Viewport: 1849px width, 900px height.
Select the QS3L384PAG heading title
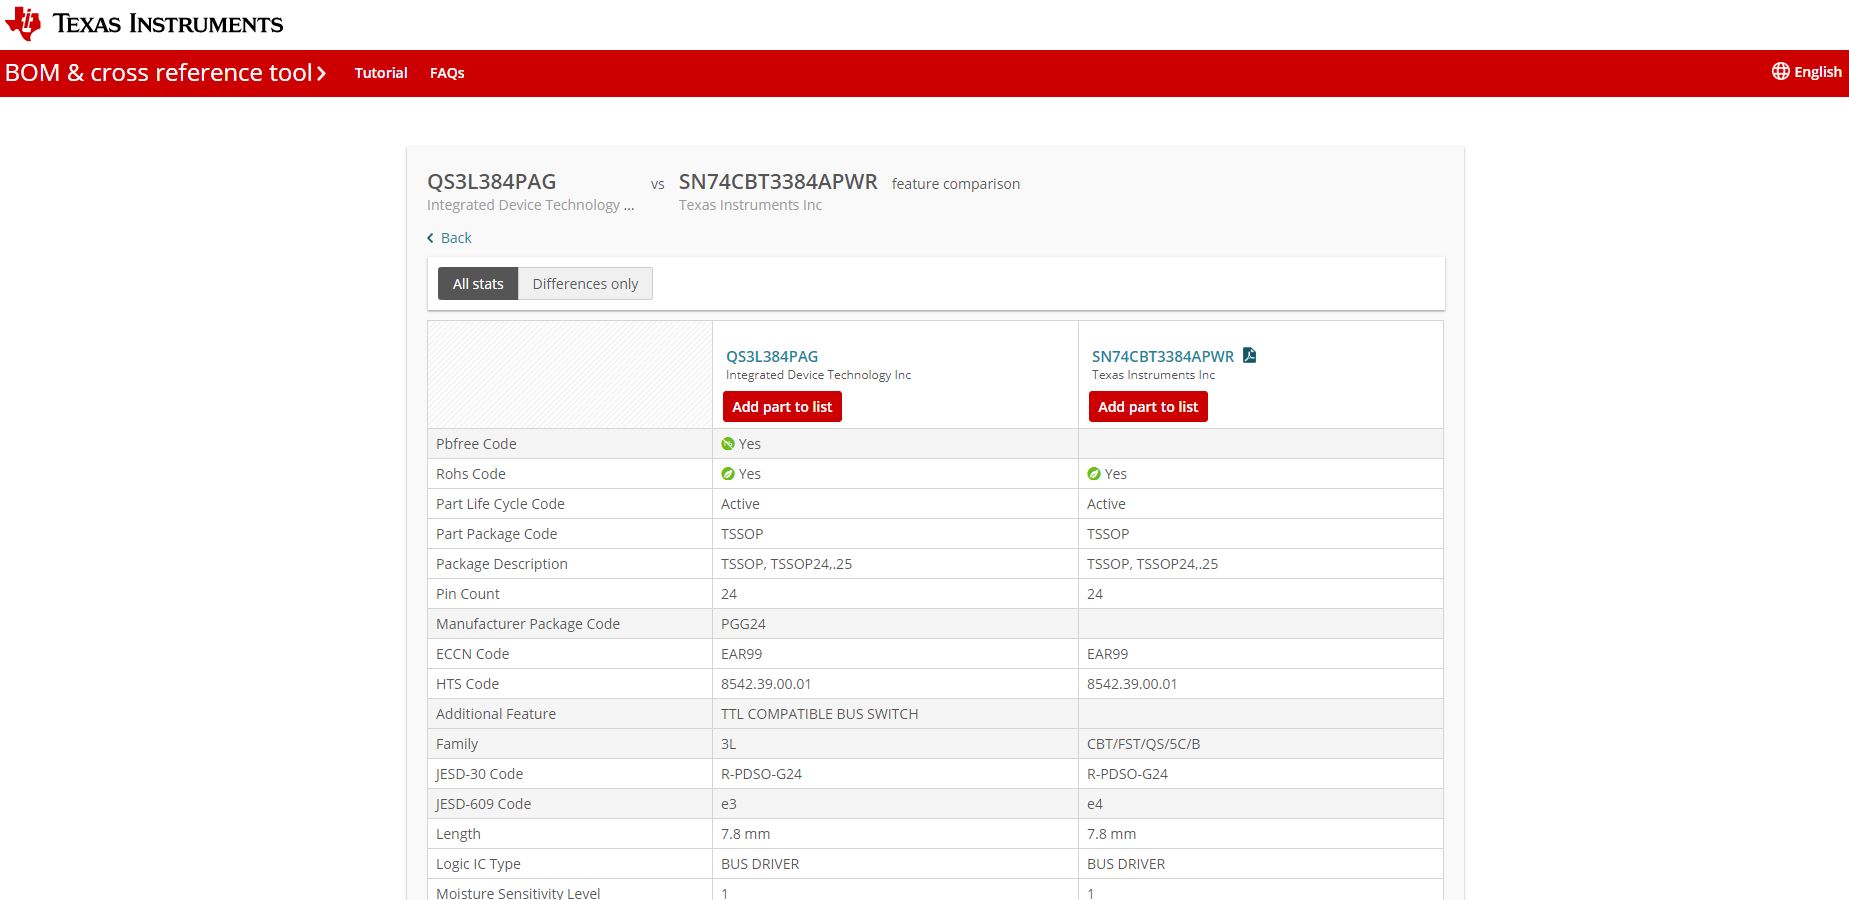[492, 182]
